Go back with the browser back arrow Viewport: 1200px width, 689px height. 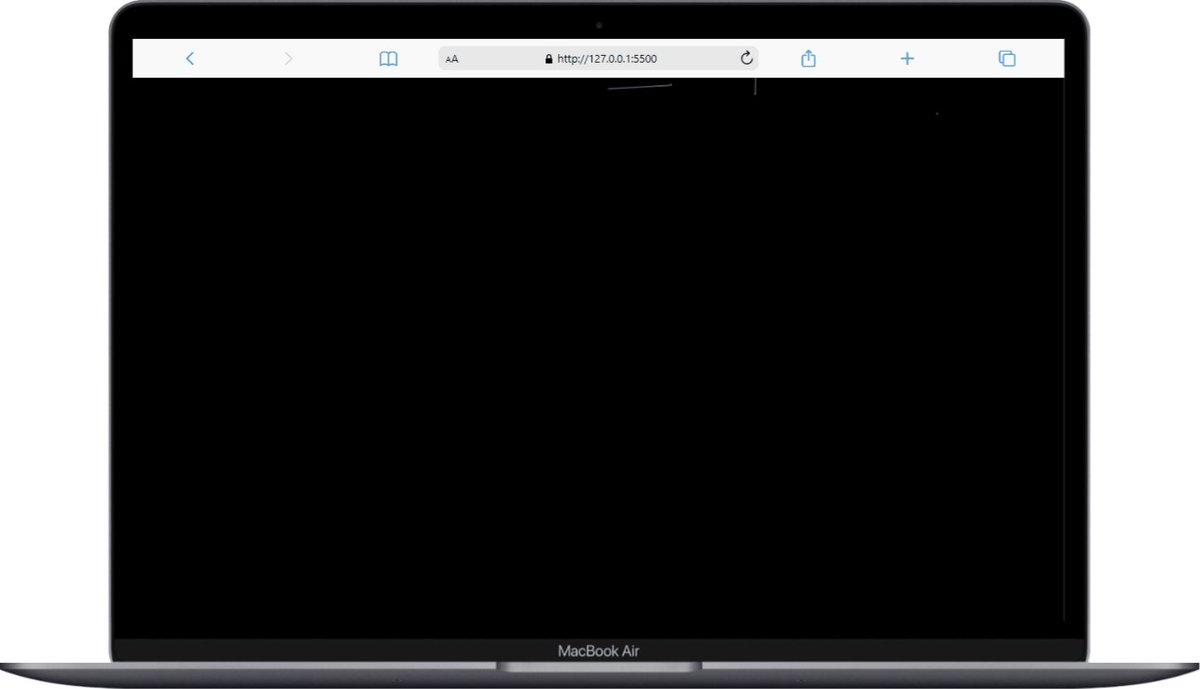190,59
